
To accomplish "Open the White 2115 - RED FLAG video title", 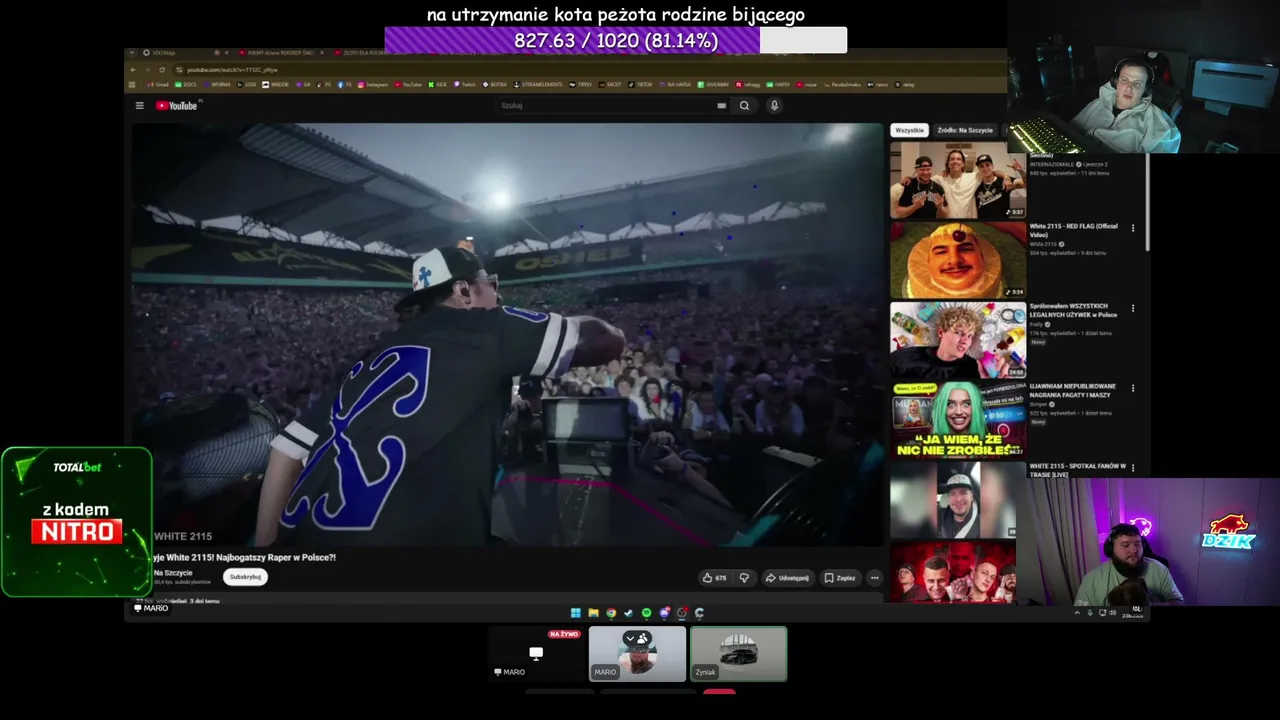I will [1073, 229].
